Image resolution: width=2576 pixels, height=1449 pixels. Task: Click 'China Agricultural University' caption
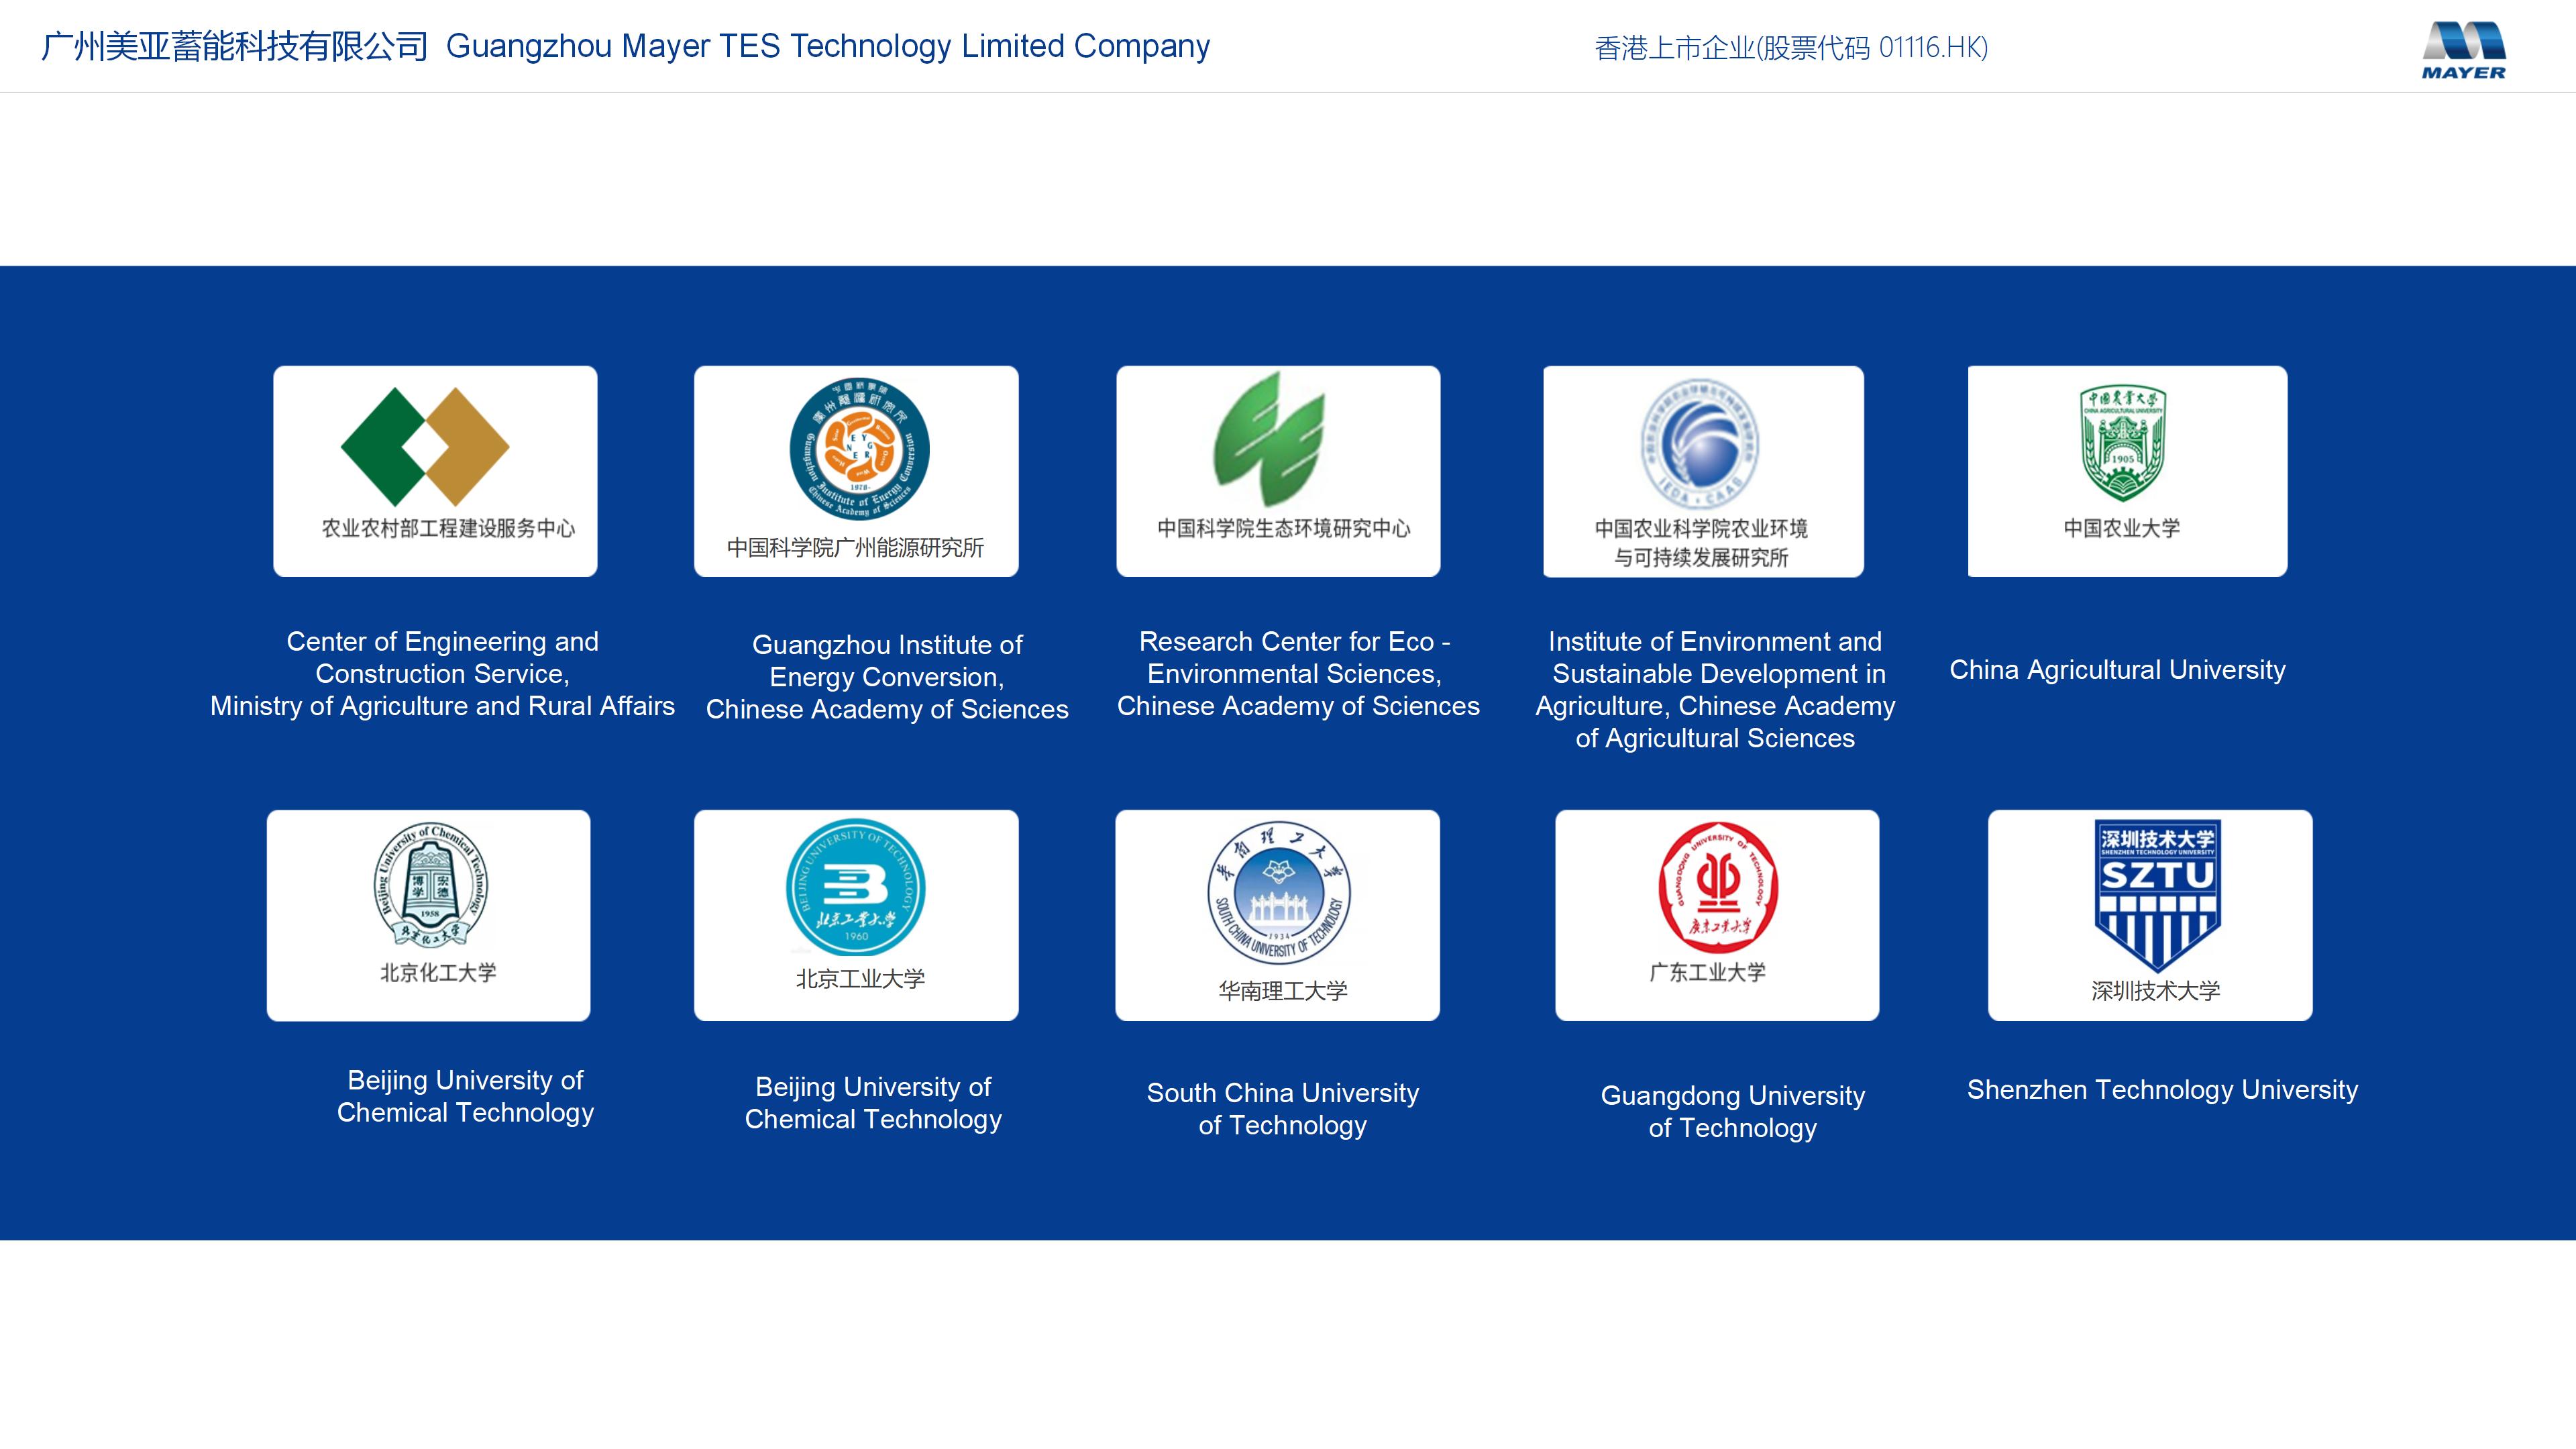(x=2117, y=670)
